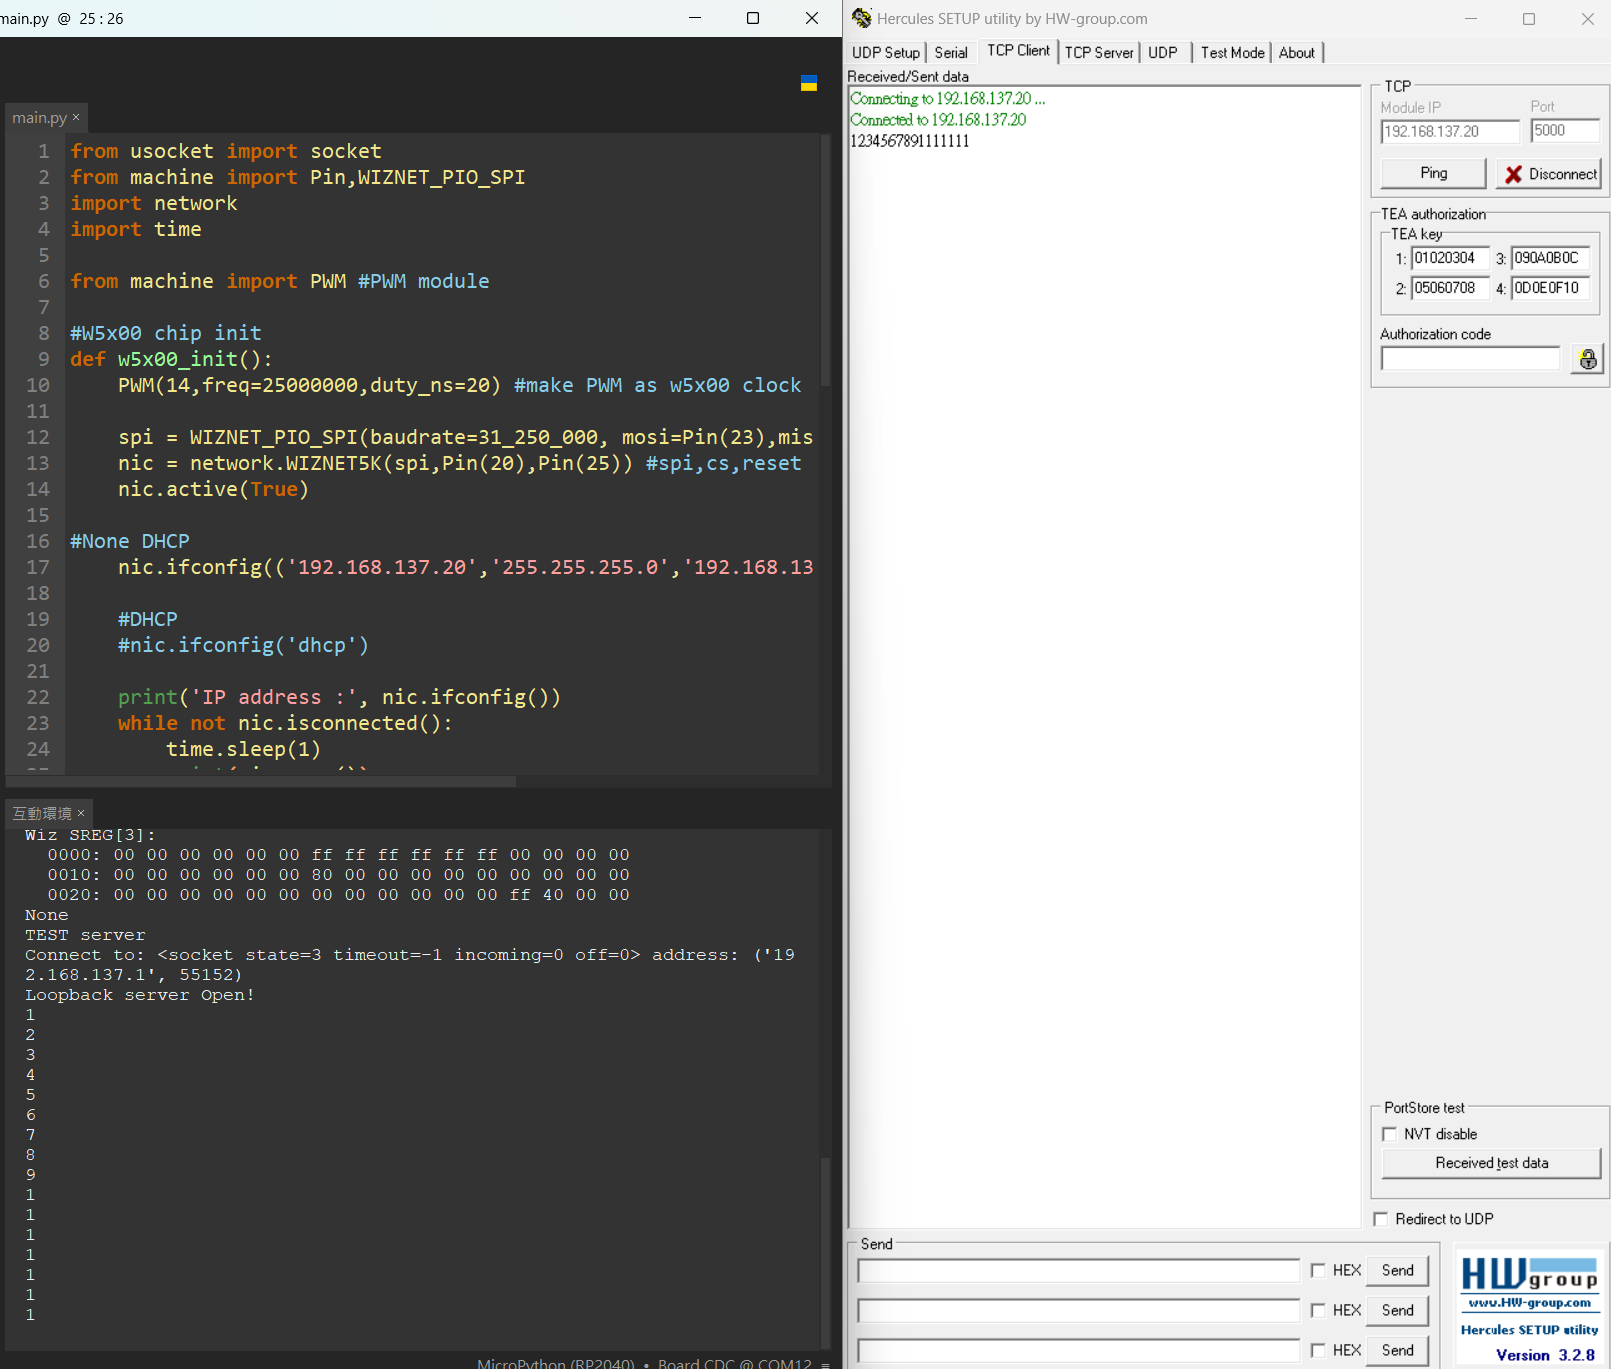Toggle the Redirect to UDP checkbox

coord(1381,1219)
